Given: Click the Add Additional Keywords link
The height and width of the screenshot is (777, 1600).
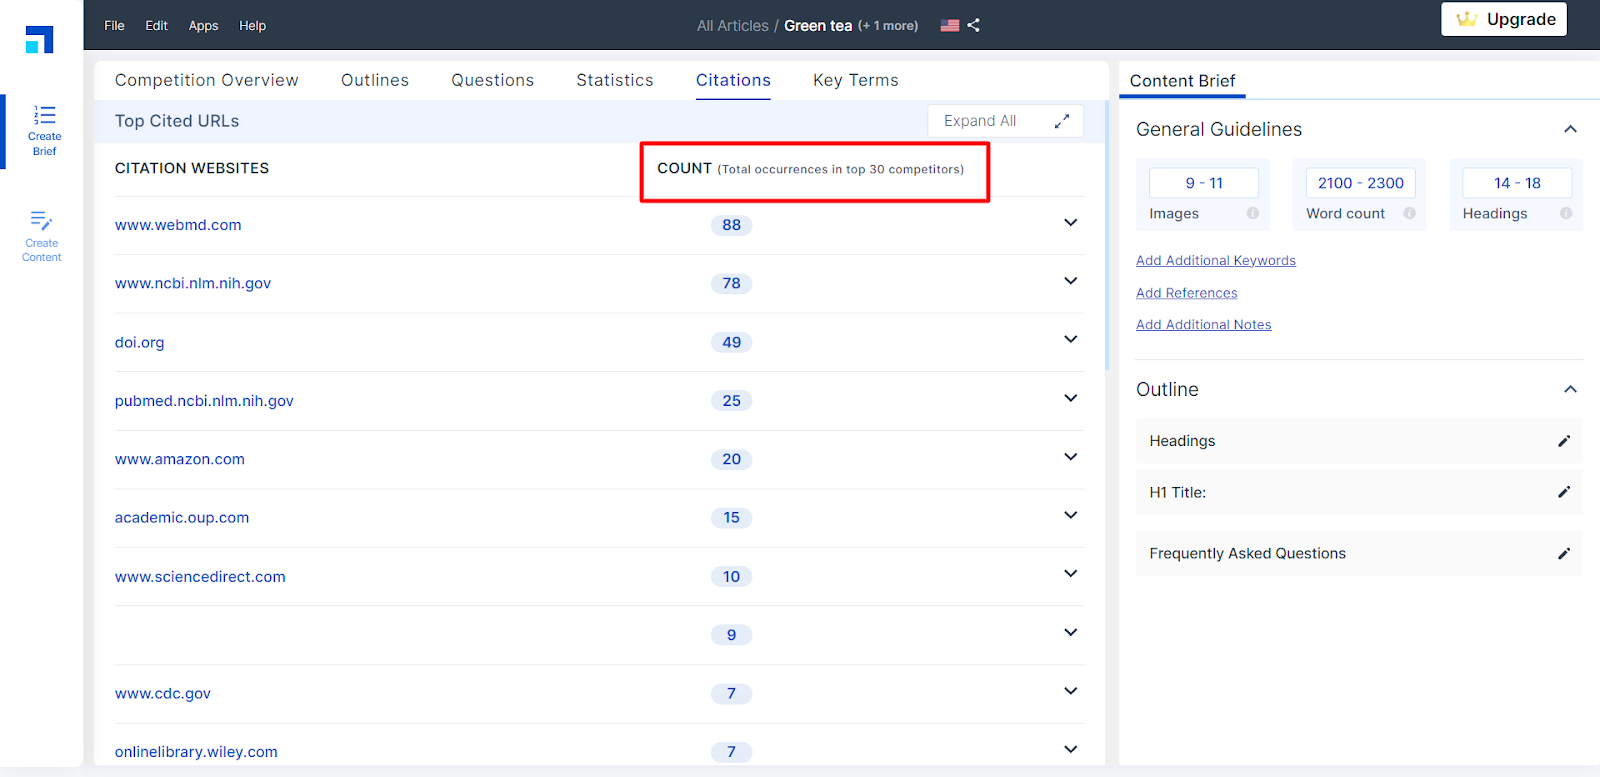Looking at the screenshot, I should tap(1215, 260).
